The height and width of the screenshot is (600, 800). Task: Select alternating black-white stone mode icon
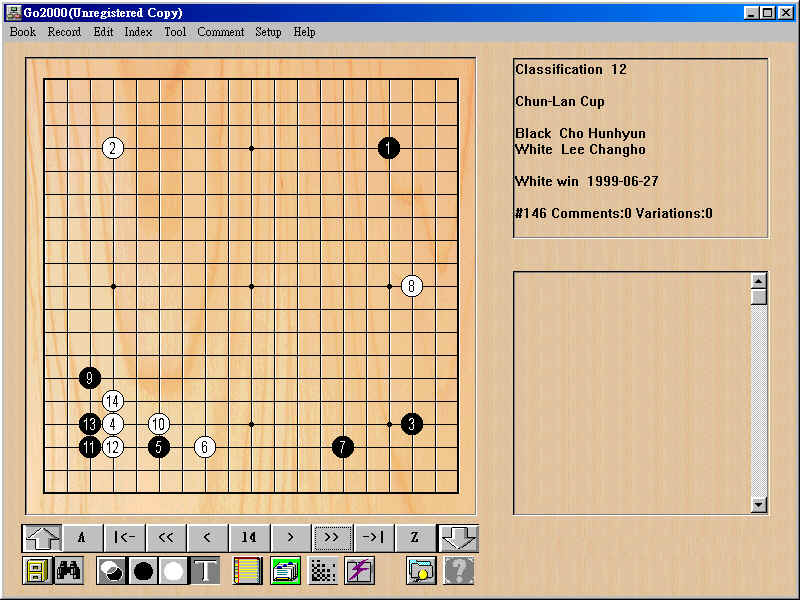[x=112, y=570]
